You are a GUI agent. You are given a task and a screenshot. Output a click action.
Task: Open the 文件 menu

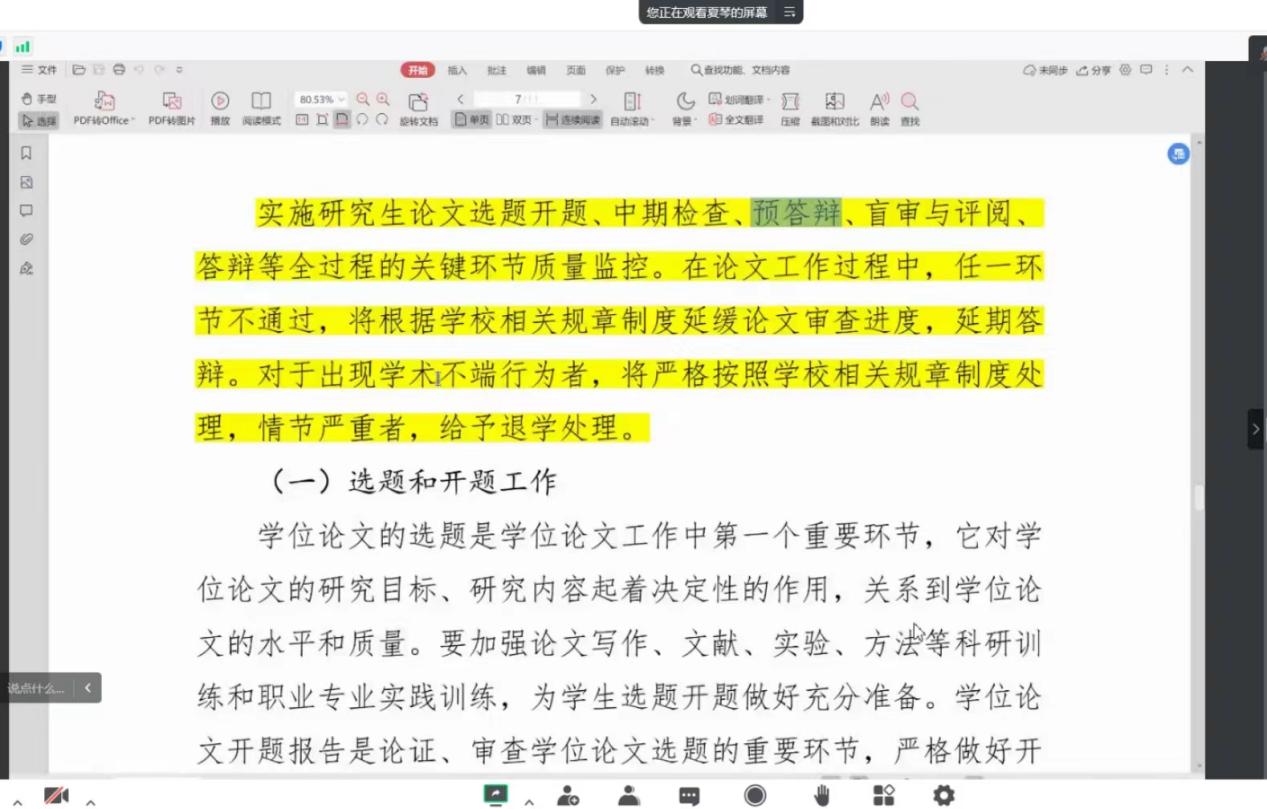tap(40, 70)
